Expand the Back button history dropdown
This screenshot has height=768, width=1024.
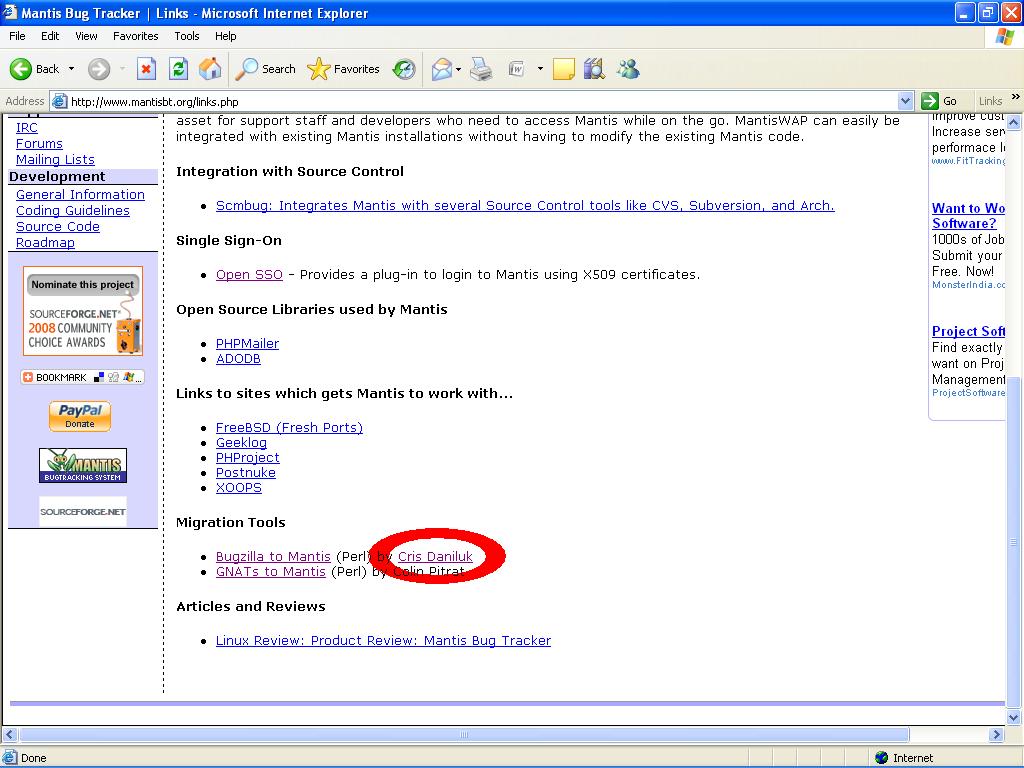tap(71, 69)
